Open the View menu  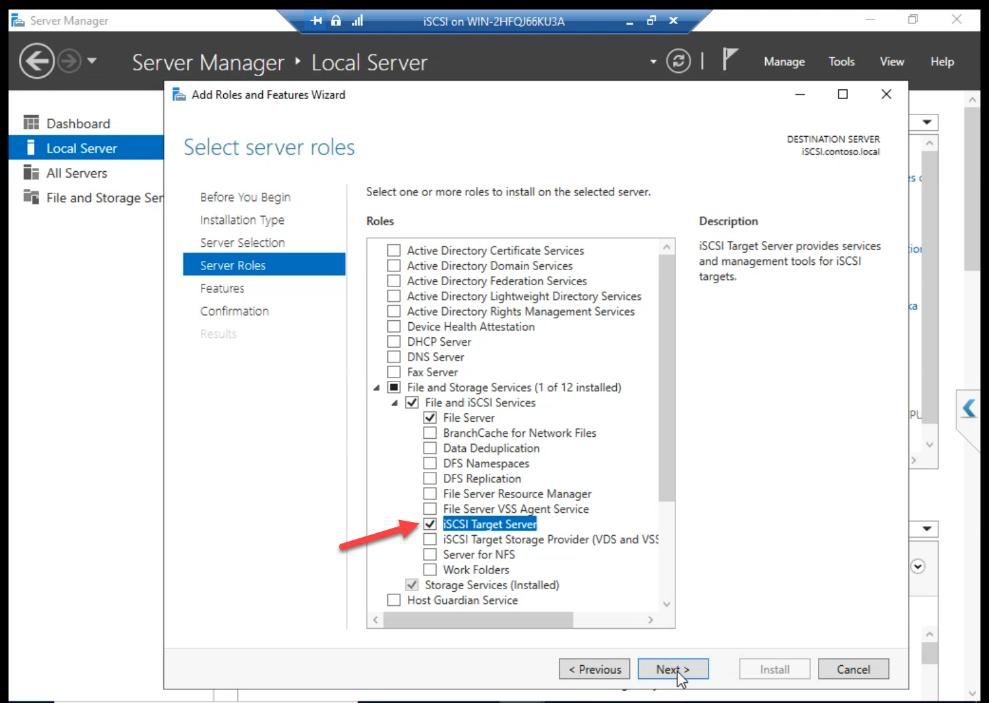892,62
